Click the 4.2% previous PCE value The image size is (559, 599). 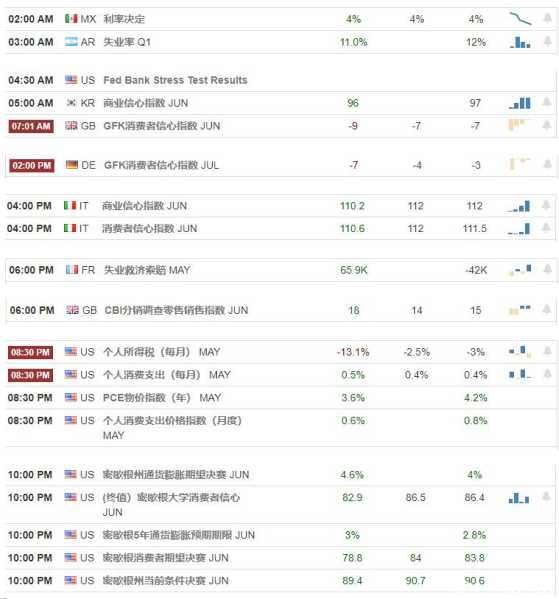click(476, 398)
